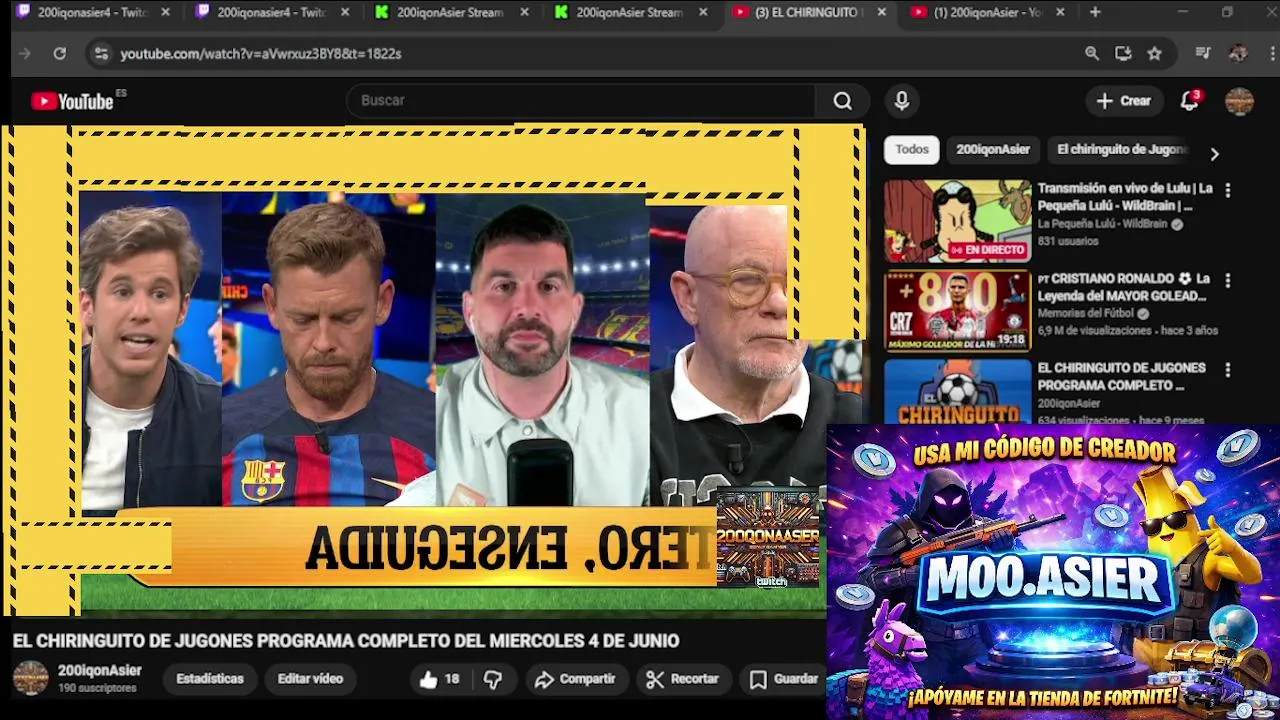Open the browser profile avatar
1280x720 pixels.
(x=1238, y=54)
